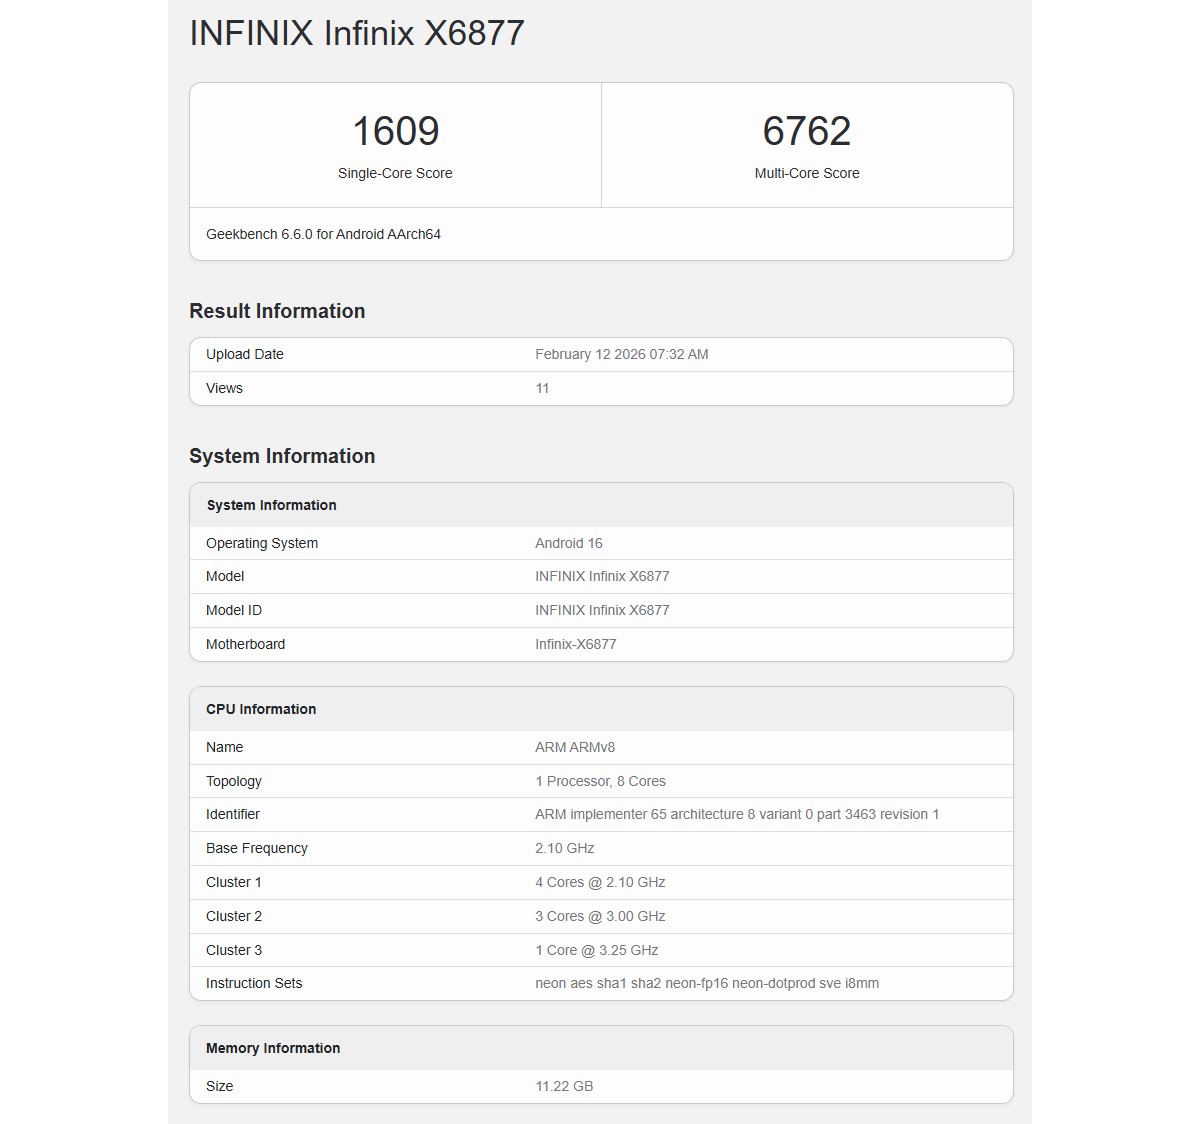Select the Memory Size value 11.22 GB
The width and height of the screenshot is (1200, 1124).
click(x=566, y=1086)
